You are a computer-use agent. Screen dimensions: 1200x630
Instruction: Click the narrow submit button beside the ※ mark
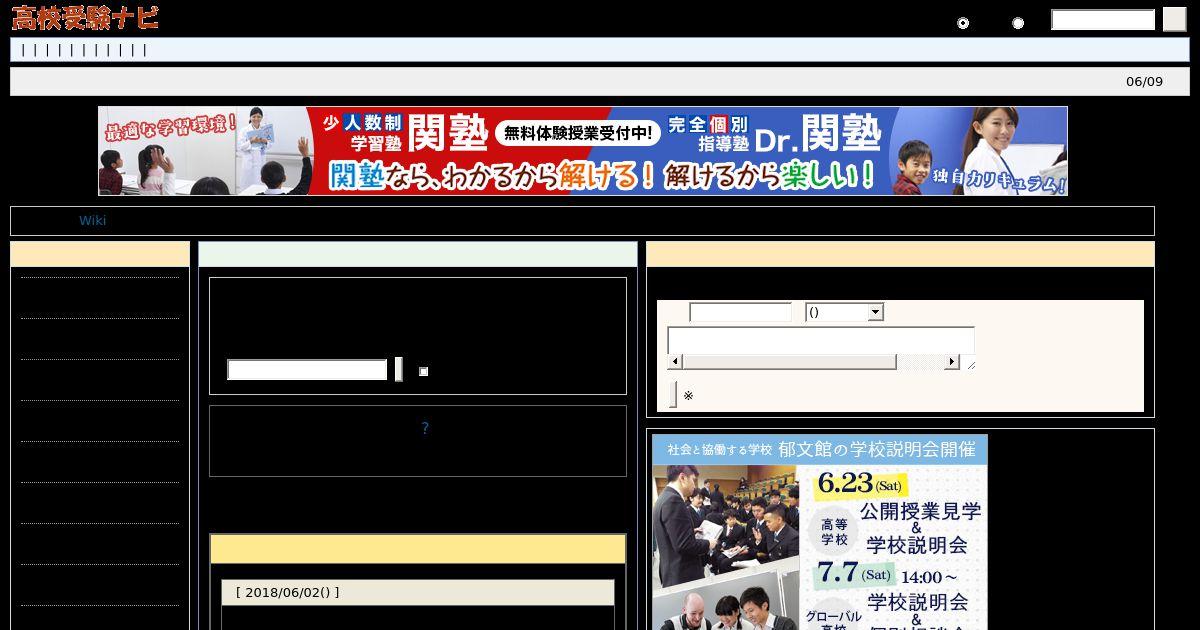pyautogui.click(x=673, y=395)
